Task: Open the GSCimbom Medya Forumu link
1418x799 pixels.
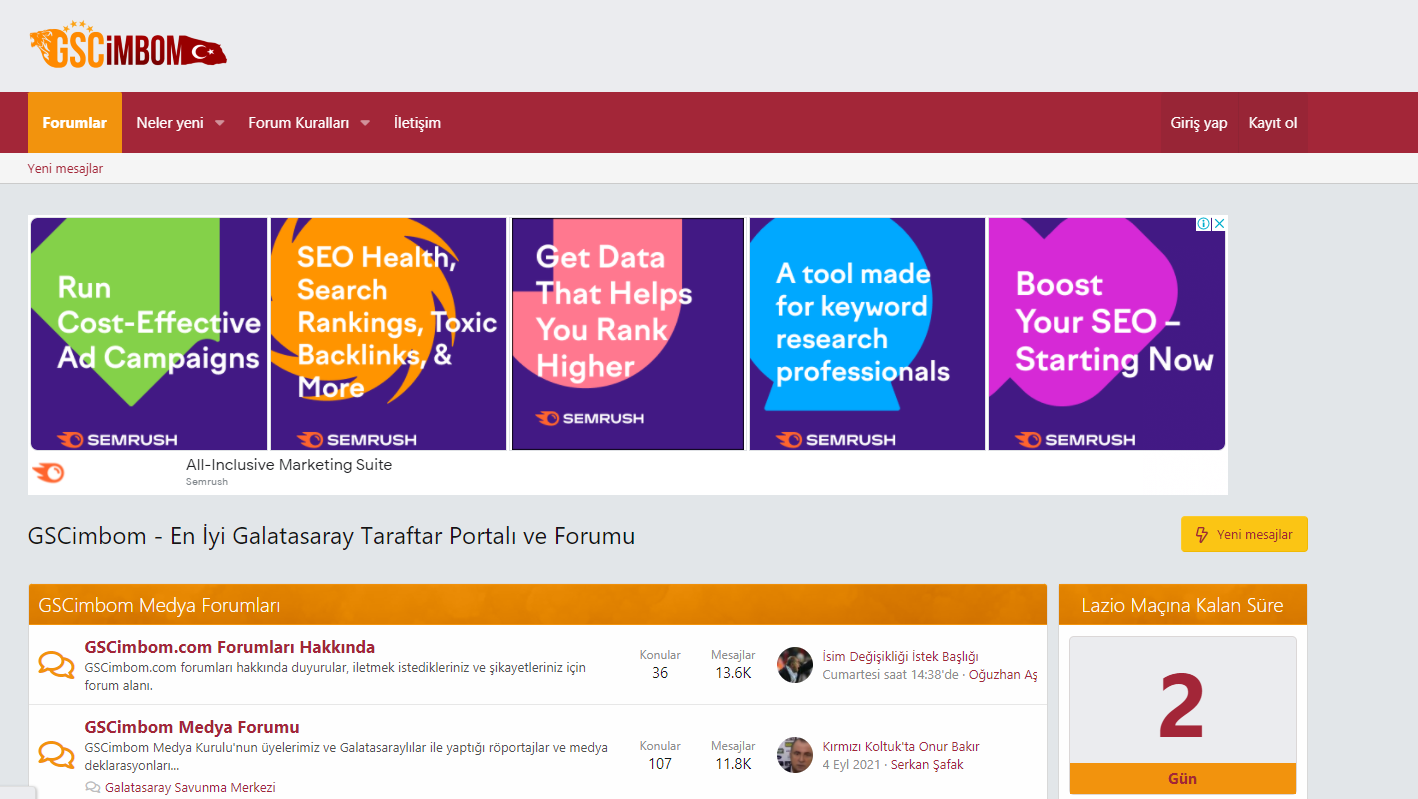Action: point(192,727)
